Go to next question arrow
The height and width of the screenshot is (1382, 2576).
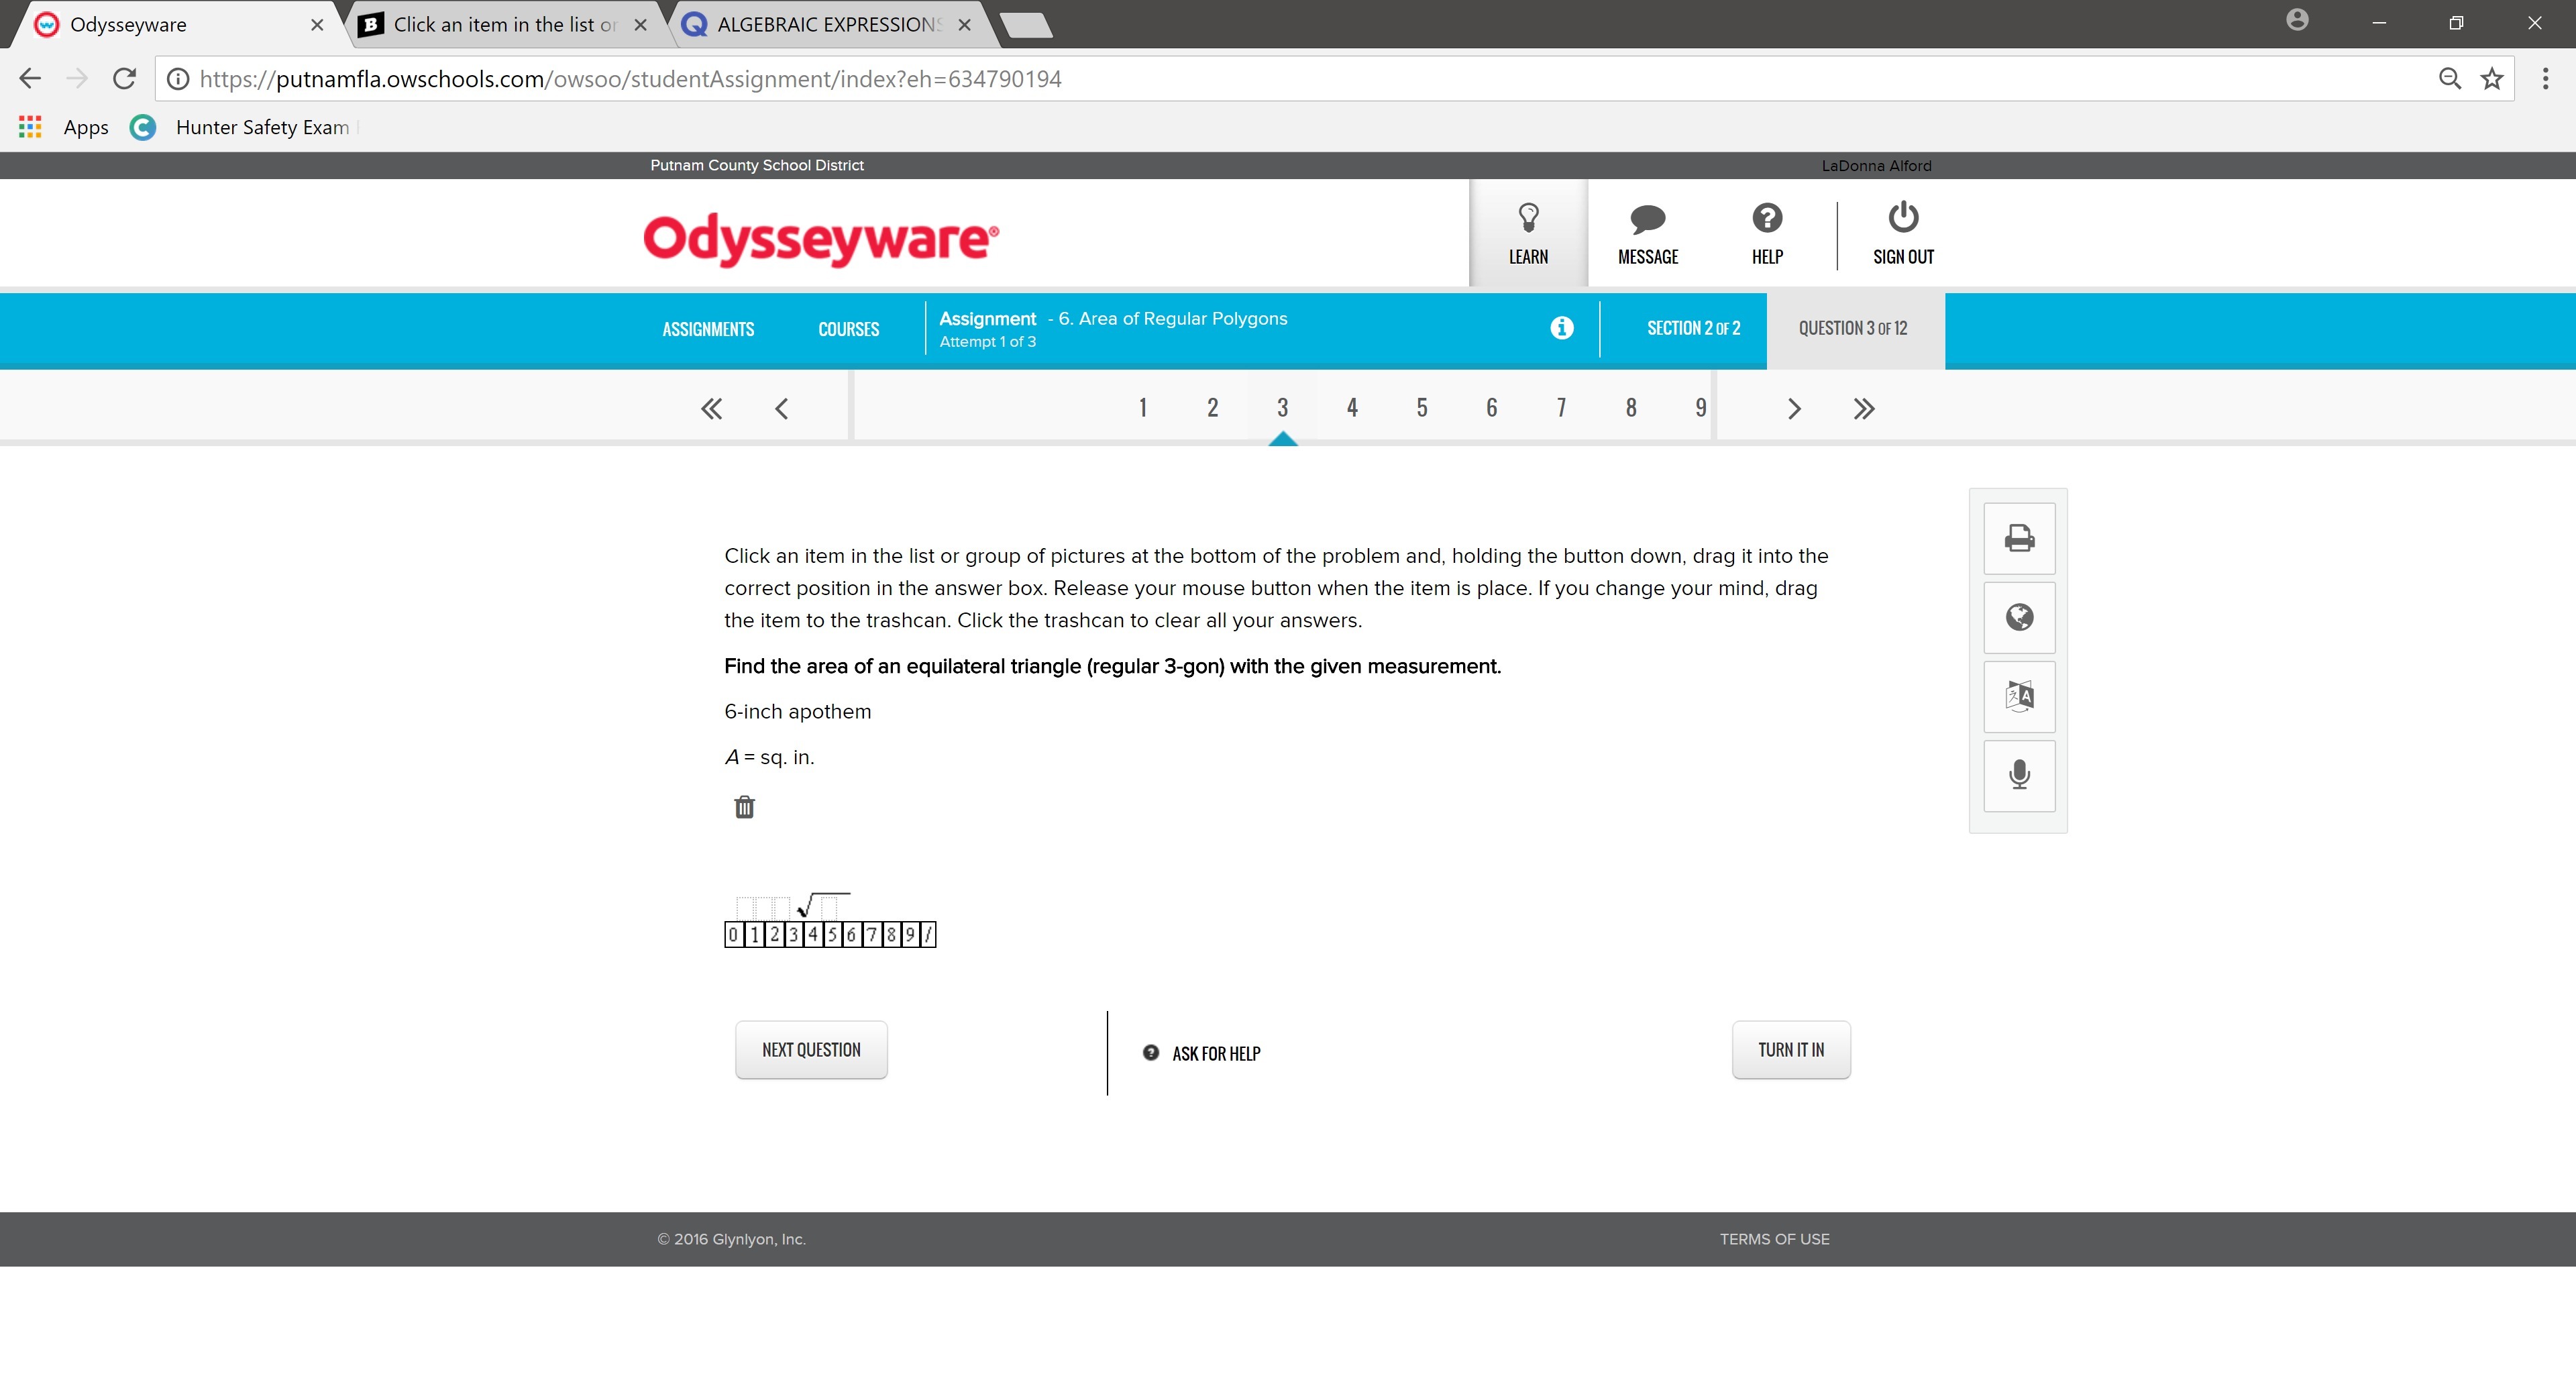tap(1793, 408)
